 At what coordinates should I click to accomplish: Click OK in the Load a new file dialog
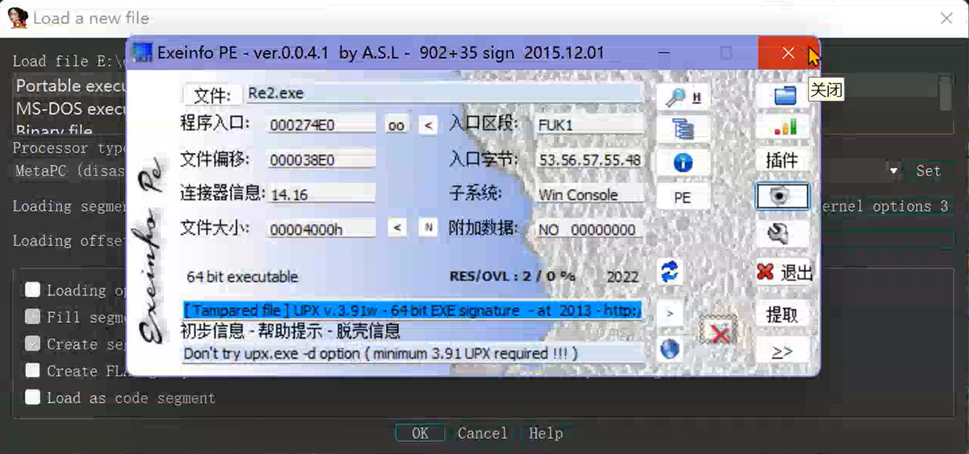(x=420, y=433)
